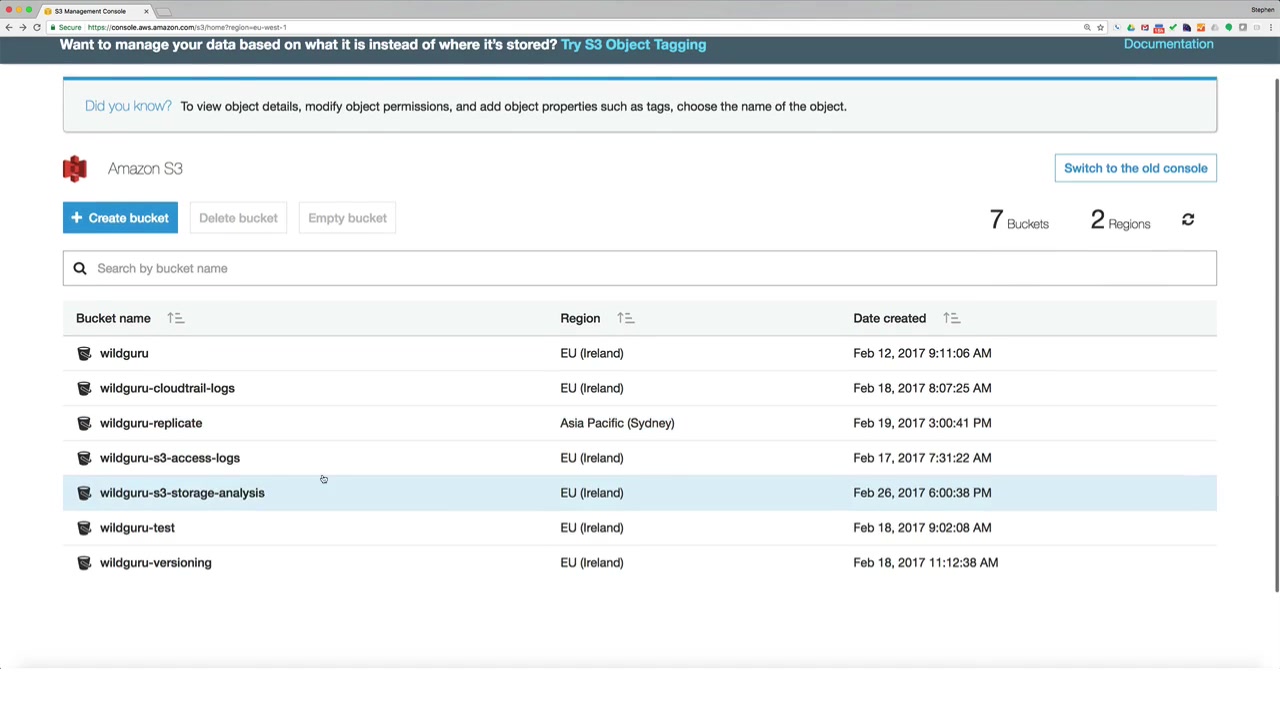The width and height of the screenshot is (1280, 720).
Task: Click the Date created column header
Action: coord(889,318)
